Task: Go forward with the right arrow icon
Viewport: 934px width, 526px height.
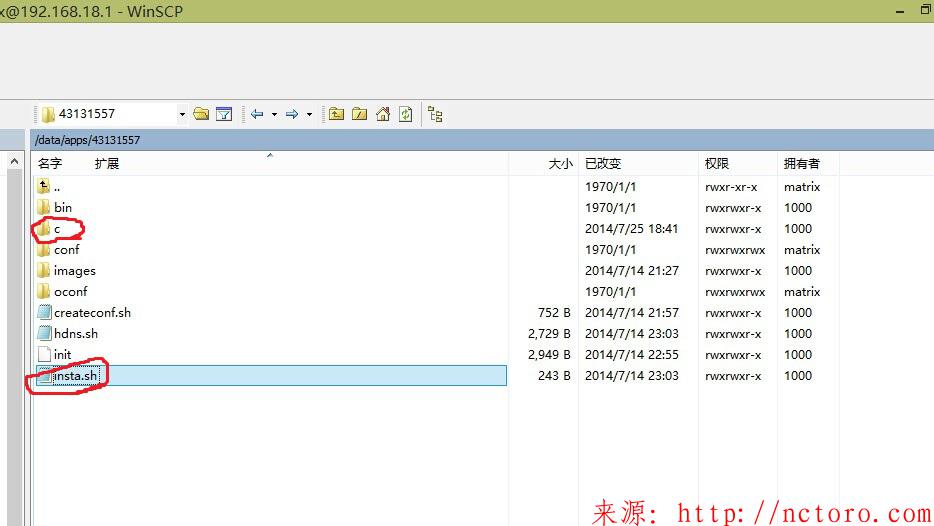Action: [292, 114]
